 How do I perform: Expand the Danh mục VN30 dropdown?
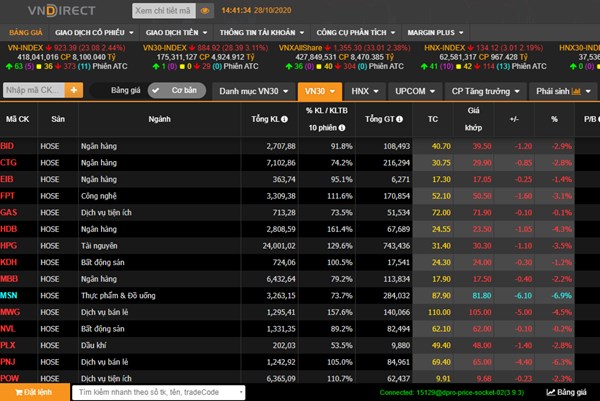253,91
